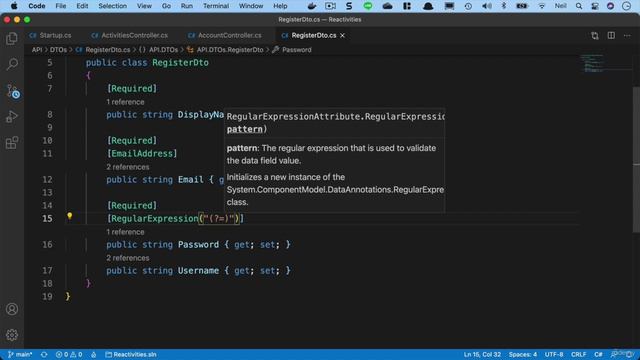
Task: Change file encoding via UTF-8
Action: tap(554, 354)
